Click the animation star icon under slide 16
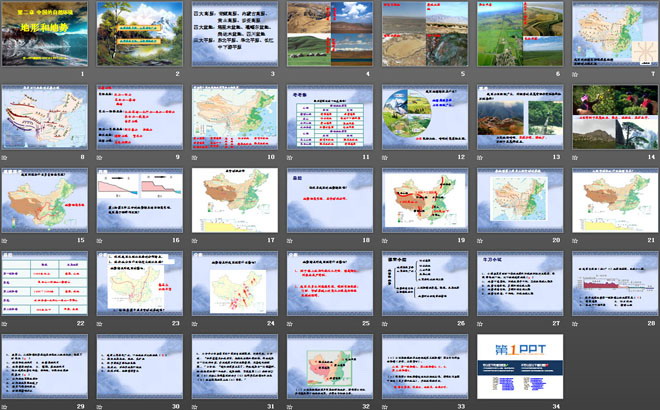Viewport: 660px width, 410px height. click(99, 241)
